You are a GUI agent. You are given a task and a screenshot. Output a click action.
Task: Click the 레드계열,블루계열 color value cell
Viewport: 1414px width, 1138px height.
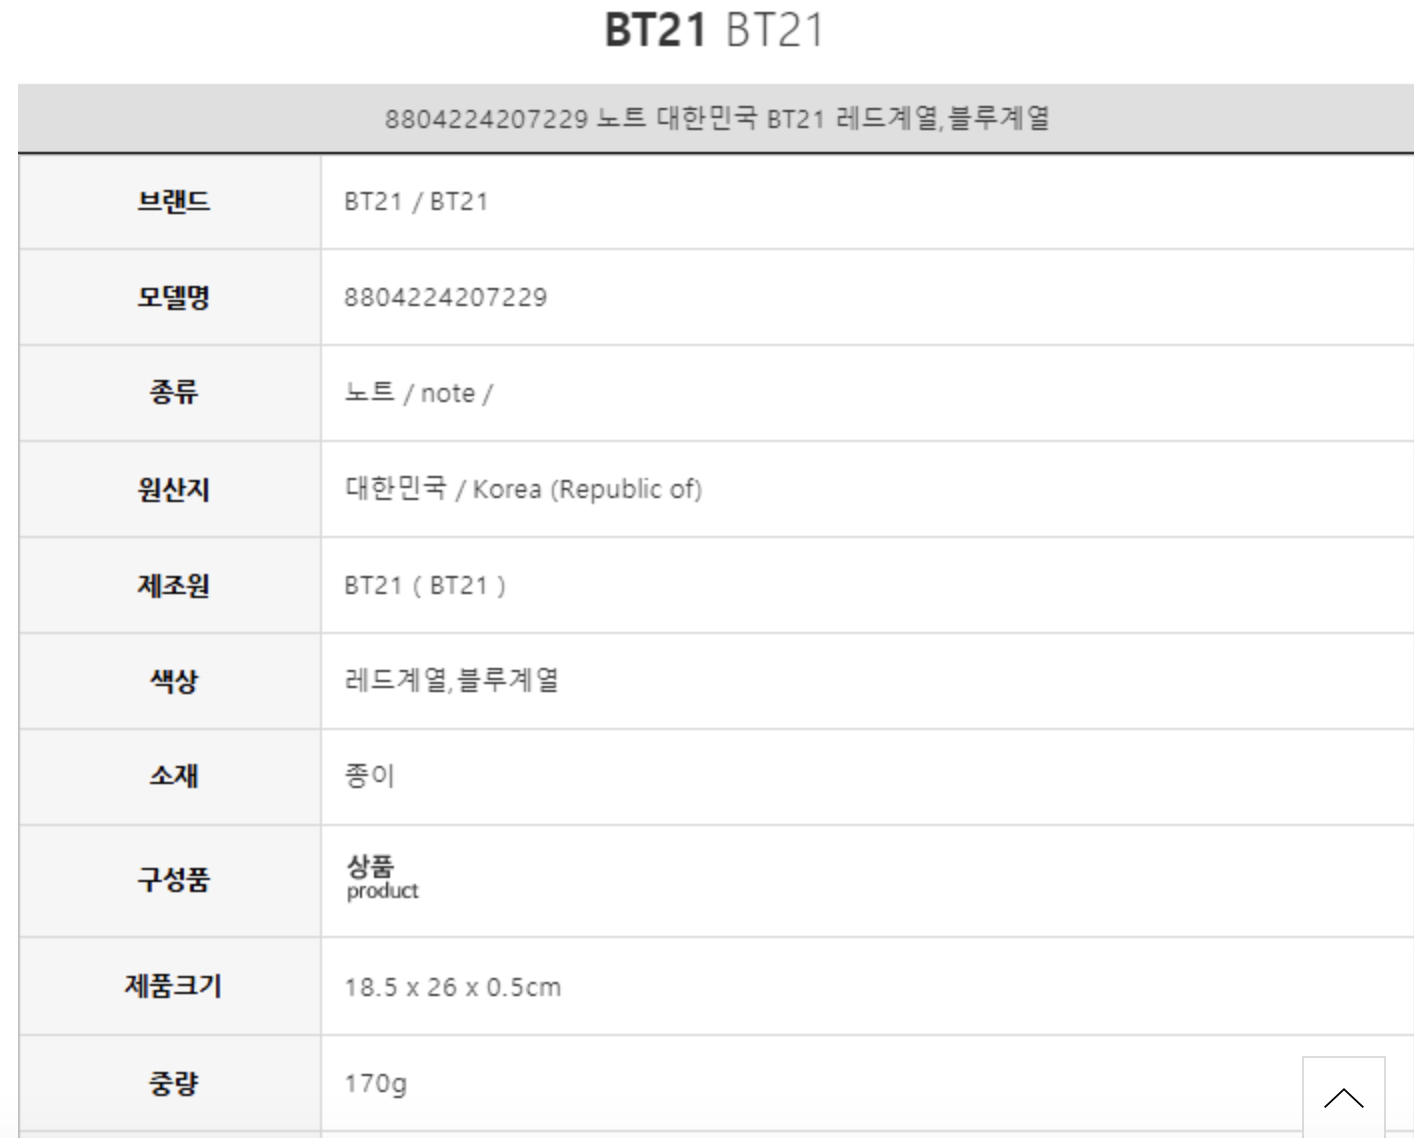click(451, 682)
